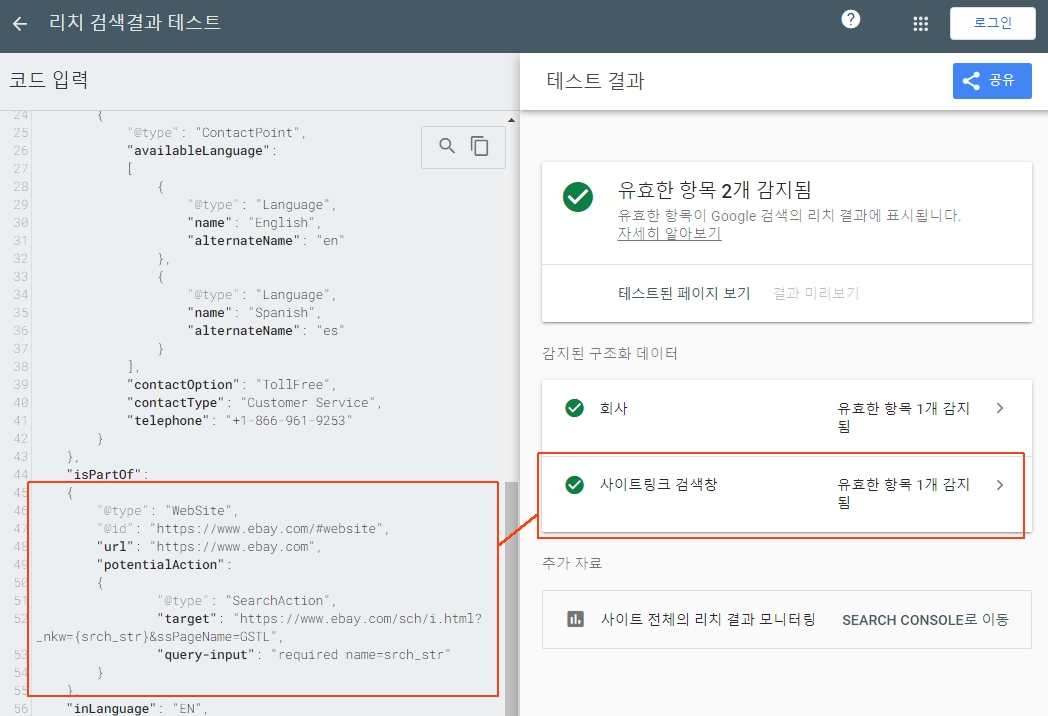Image resolution: width=1048 pixels, height=716 pixels.
Task: Click SEARCH CONSOLE로 이동 link
Action: pos(925,620)
